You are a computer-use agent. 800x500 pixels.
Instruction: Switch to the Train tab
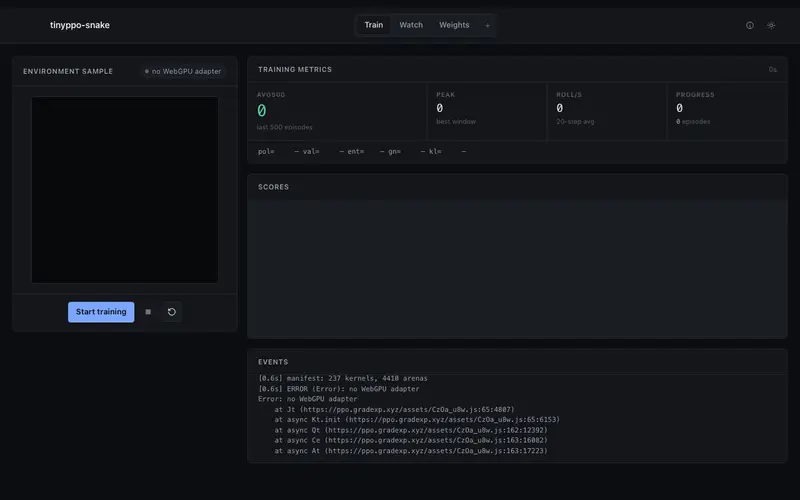373,25
